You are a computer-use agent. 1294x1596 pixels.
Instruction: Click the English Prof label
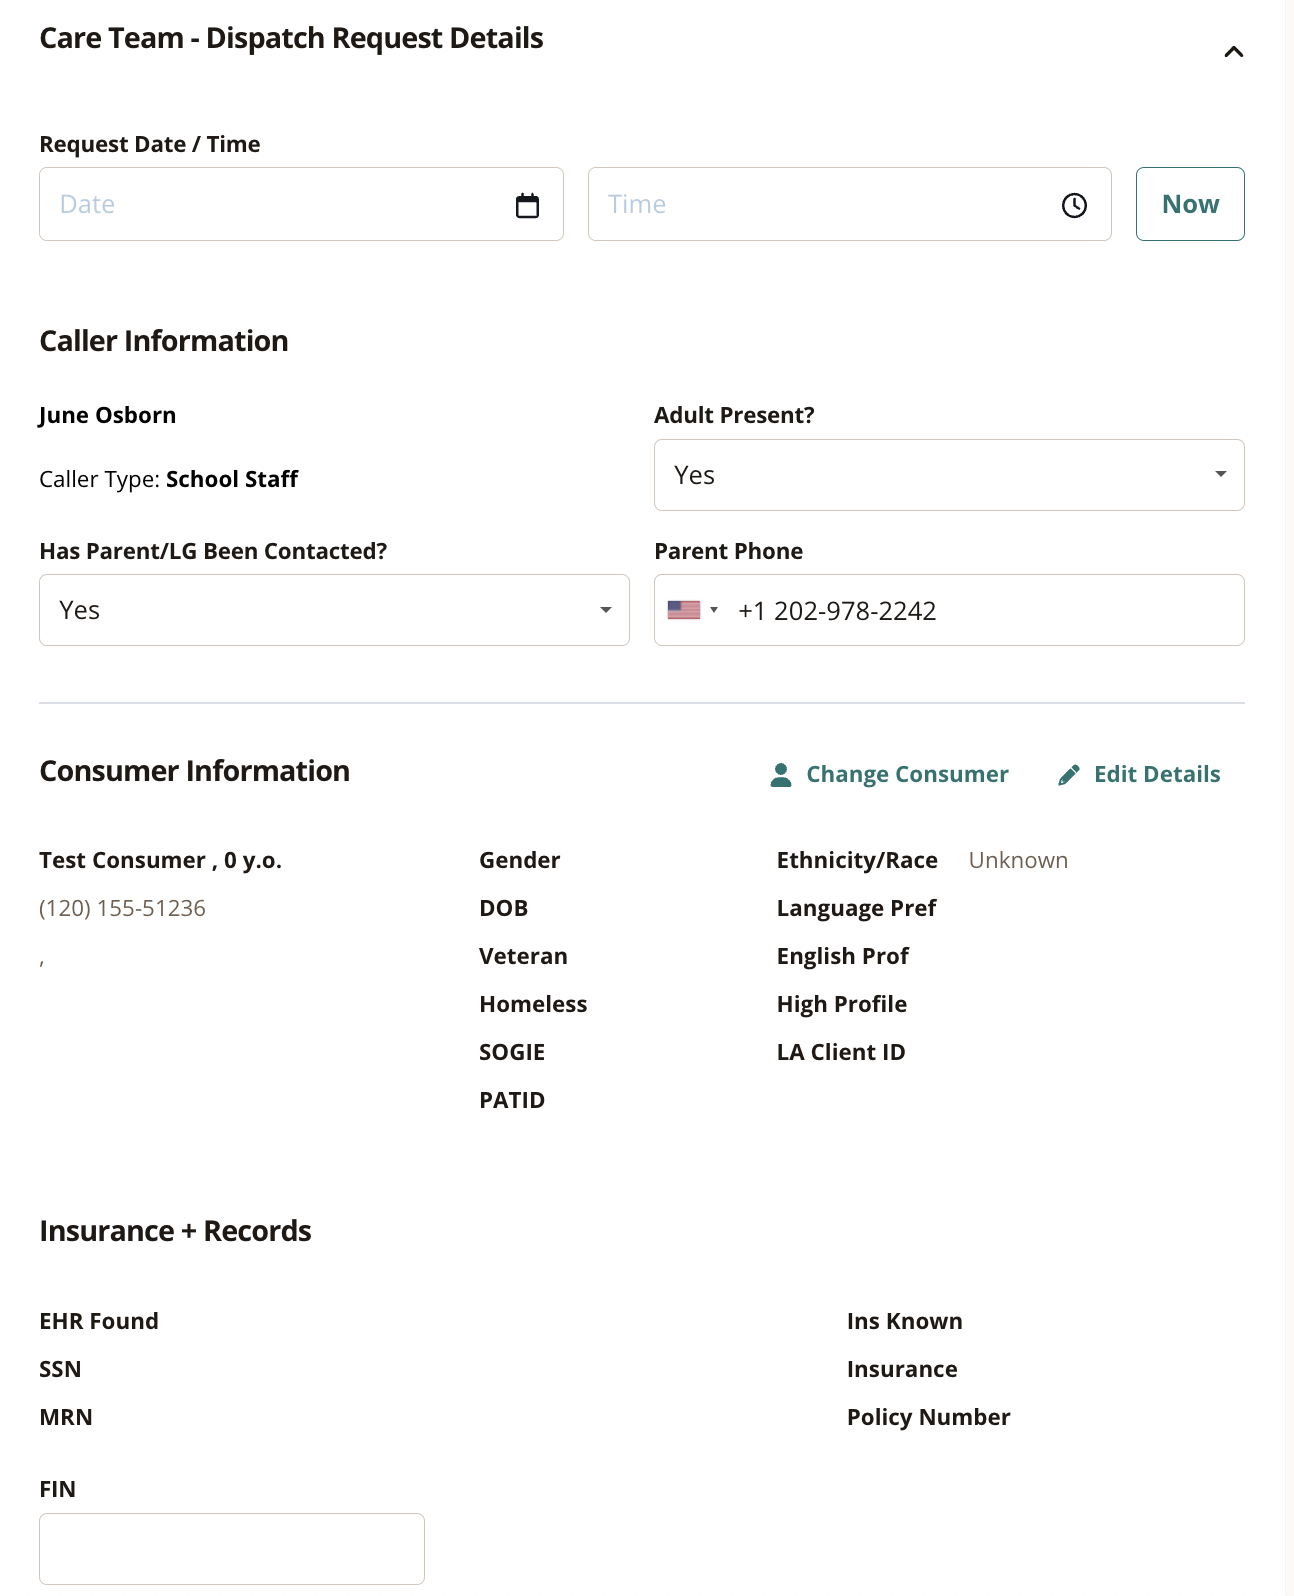coord(842,956)
